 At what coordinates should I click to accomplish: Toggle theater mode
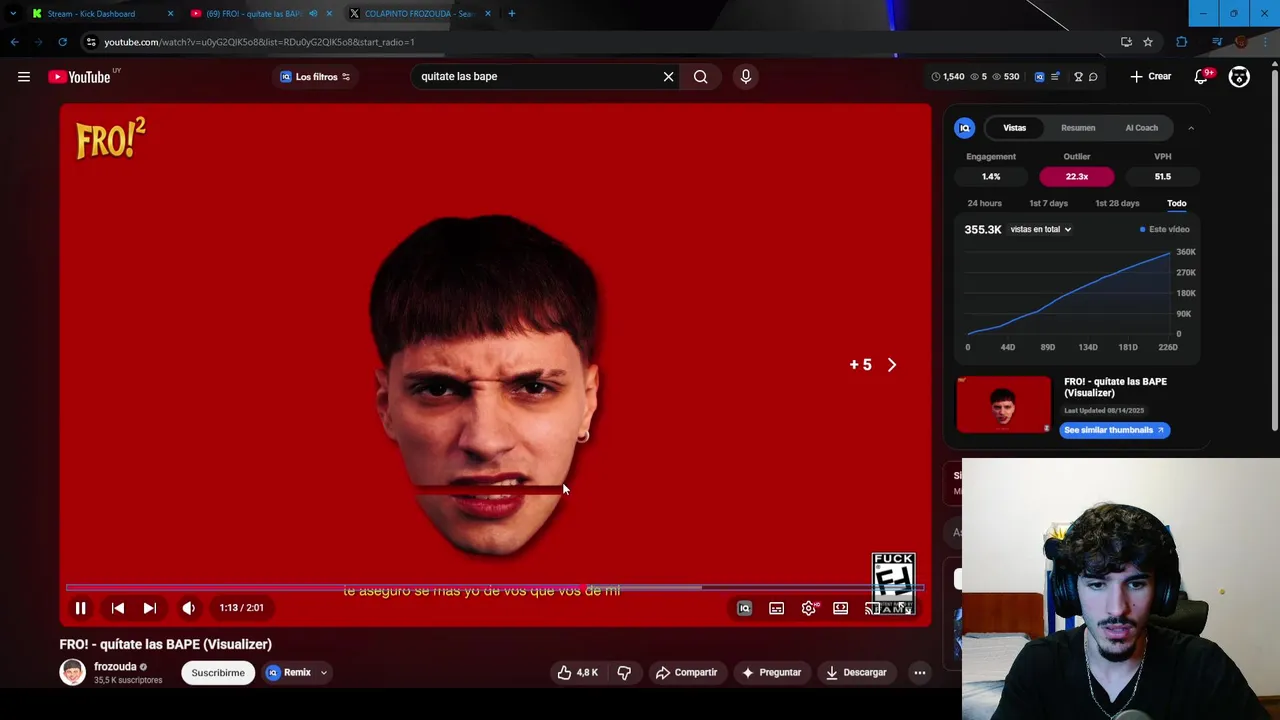coord(841,608)
